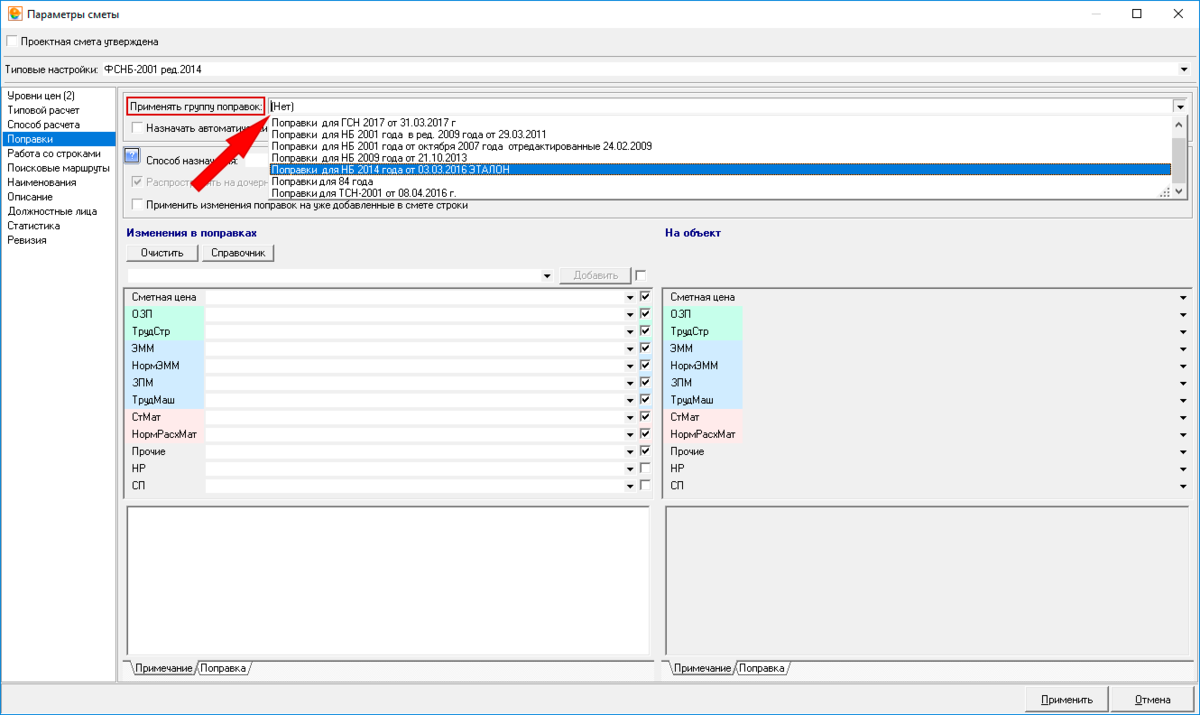Viewport: 1200px width, 715px height.
Task: Uncheck the СтМат row checkbox
Action: coord(645,417)
